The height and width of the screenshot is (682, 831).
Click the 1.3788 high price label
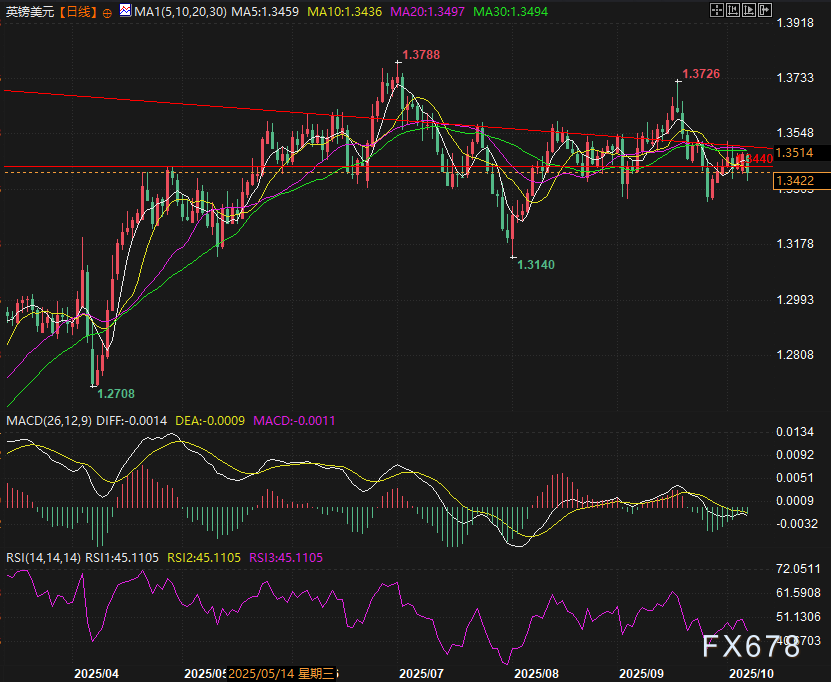coord(421,54)
